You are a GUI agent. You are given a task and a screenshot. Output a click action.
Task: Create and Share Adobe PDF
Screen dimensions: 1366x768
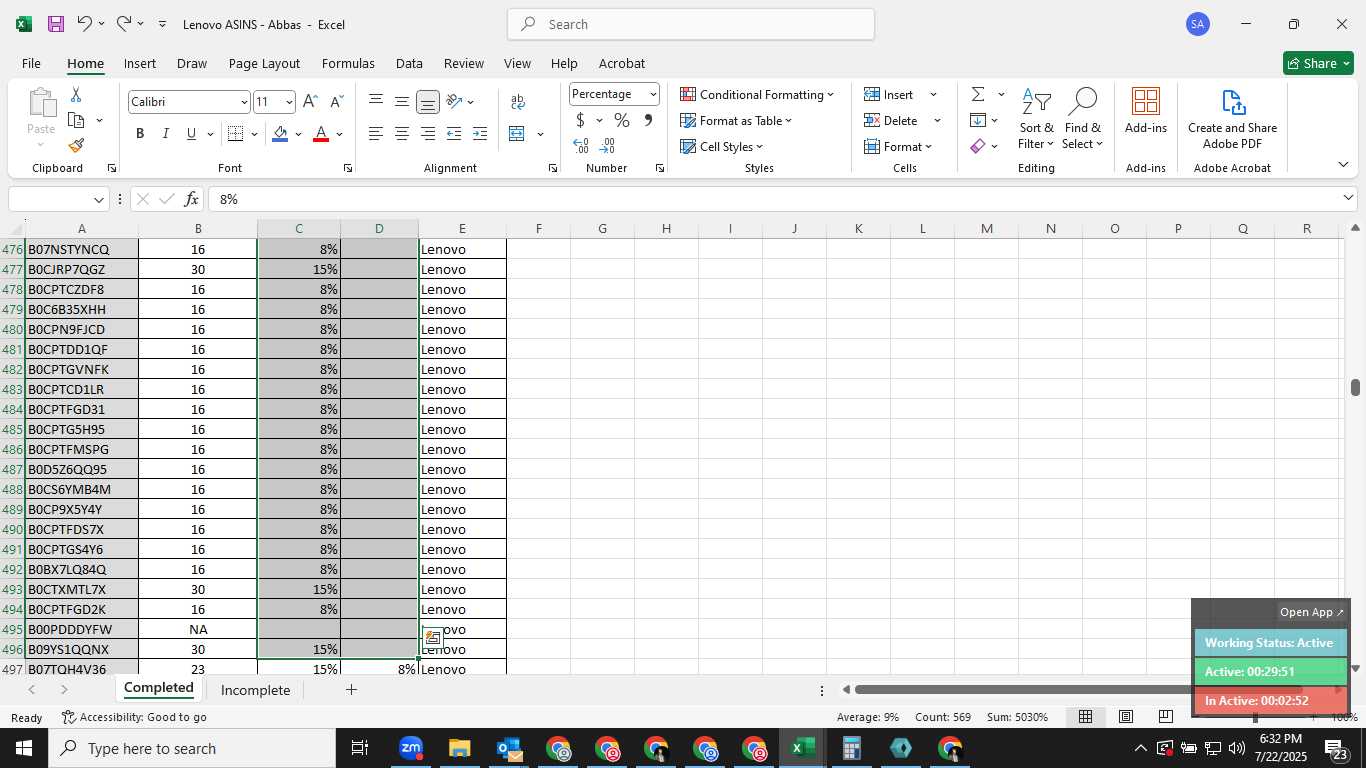[x=1232, y=119]
